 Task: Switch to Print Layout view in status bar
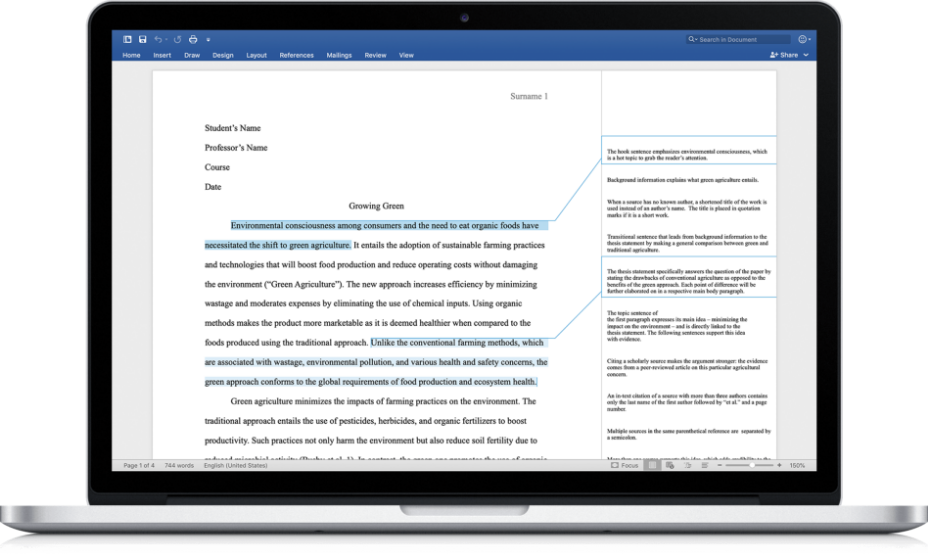coord(652,465)
